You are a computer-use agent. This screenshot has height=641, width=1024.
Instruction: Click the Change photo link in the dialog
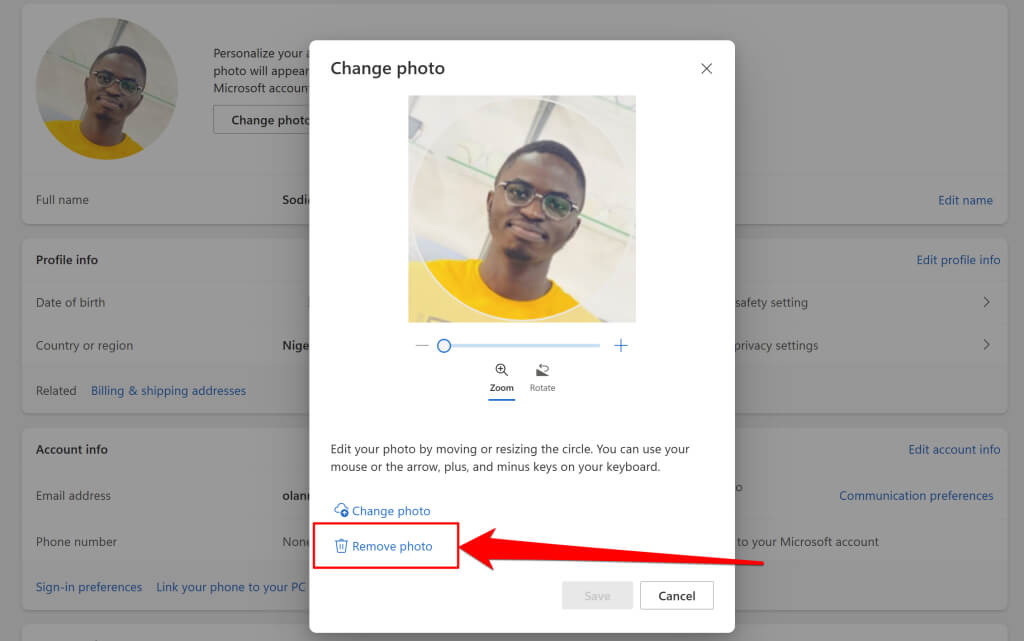pyautogui.click(x=391, y=510)
